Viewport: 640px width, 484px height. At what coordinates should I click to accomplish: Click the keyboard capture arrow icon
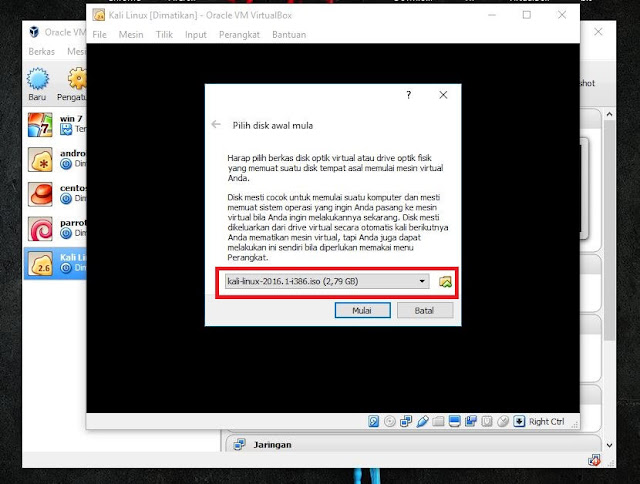519,421
